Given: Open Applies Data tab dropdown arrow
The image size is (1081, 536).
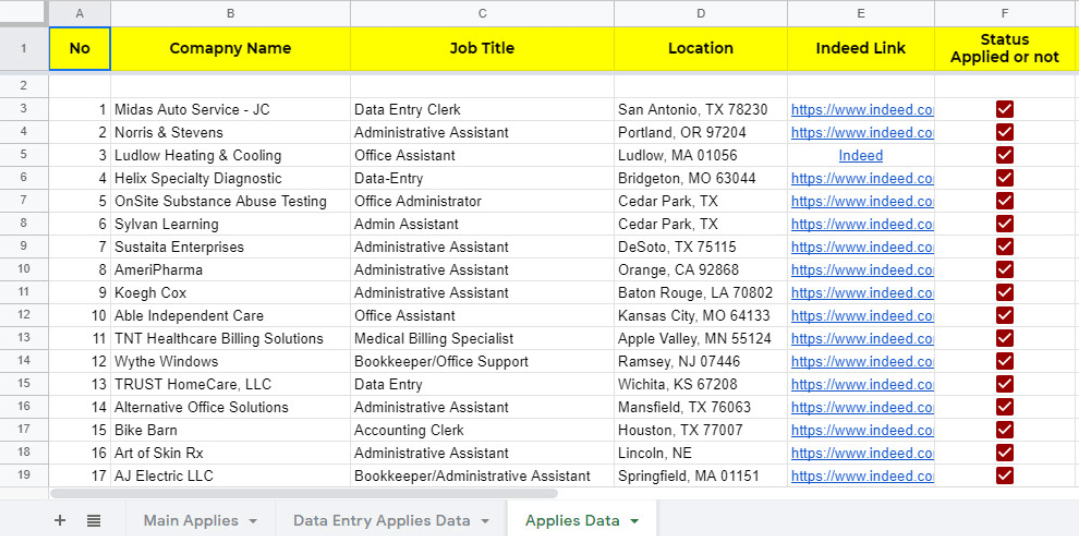Looking at the screenshot, I should [634, 521].
